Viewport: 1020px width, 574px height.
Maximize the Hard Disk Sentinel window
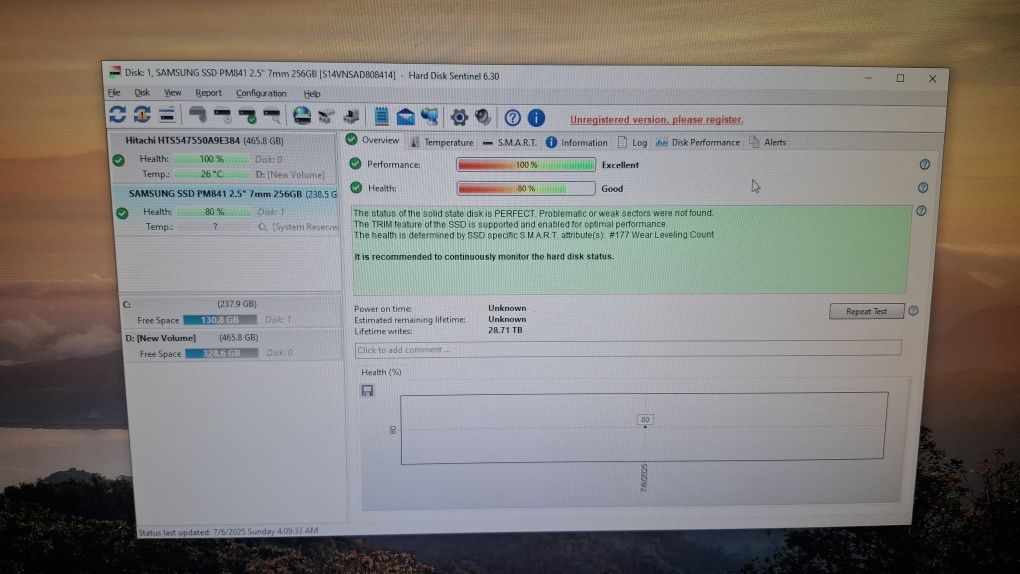900,78
